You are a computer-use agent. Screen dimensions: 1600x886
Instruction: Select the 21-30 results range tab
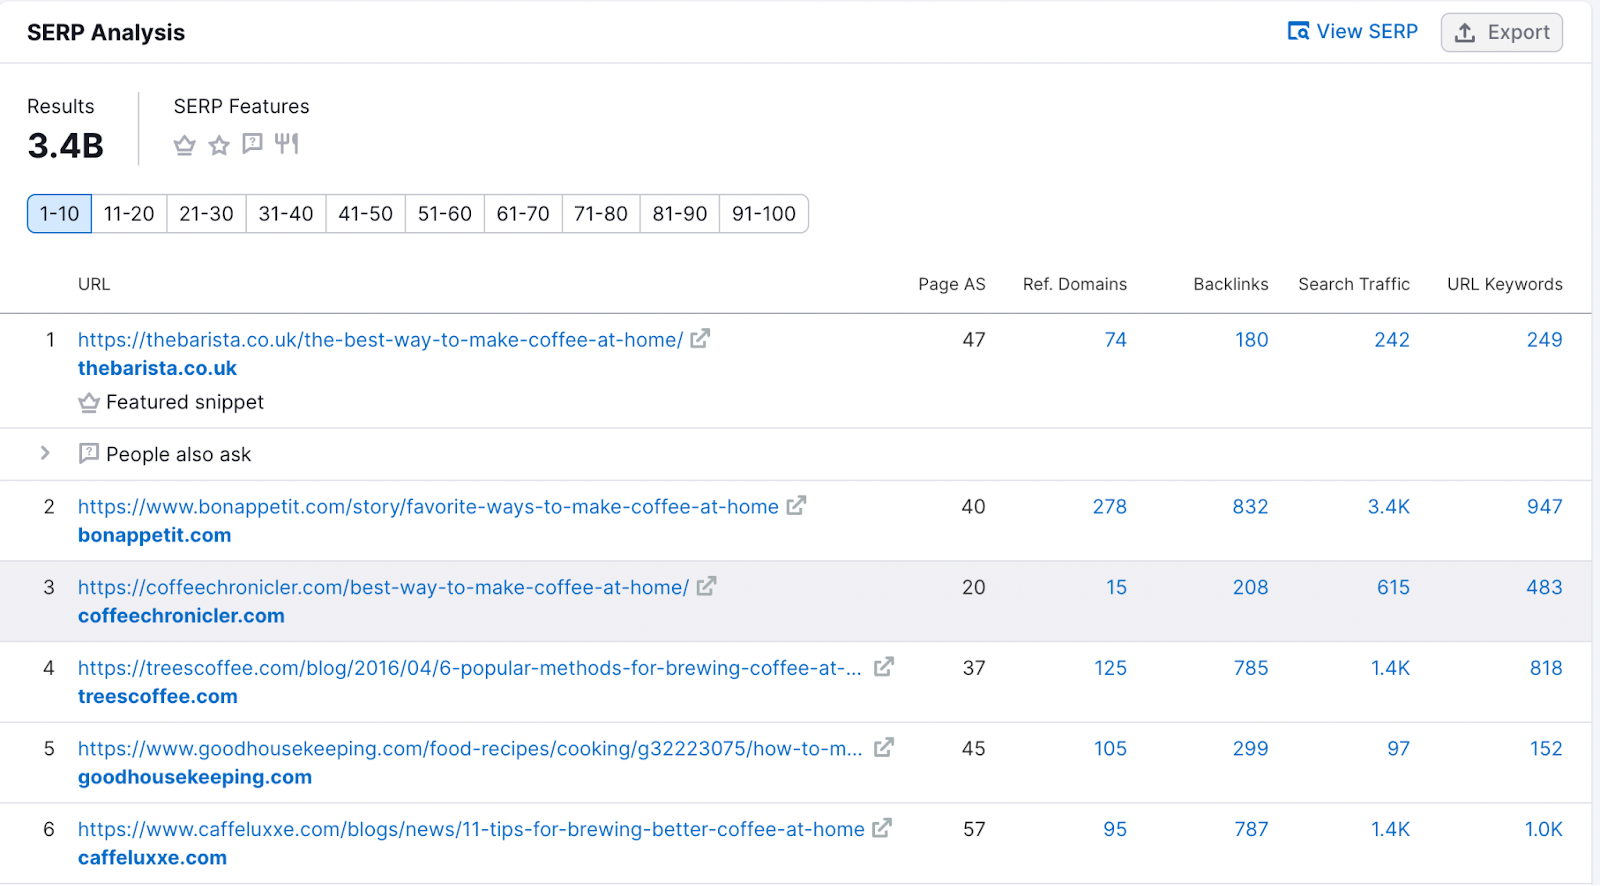pyautogui.click(x=206, y=214)
